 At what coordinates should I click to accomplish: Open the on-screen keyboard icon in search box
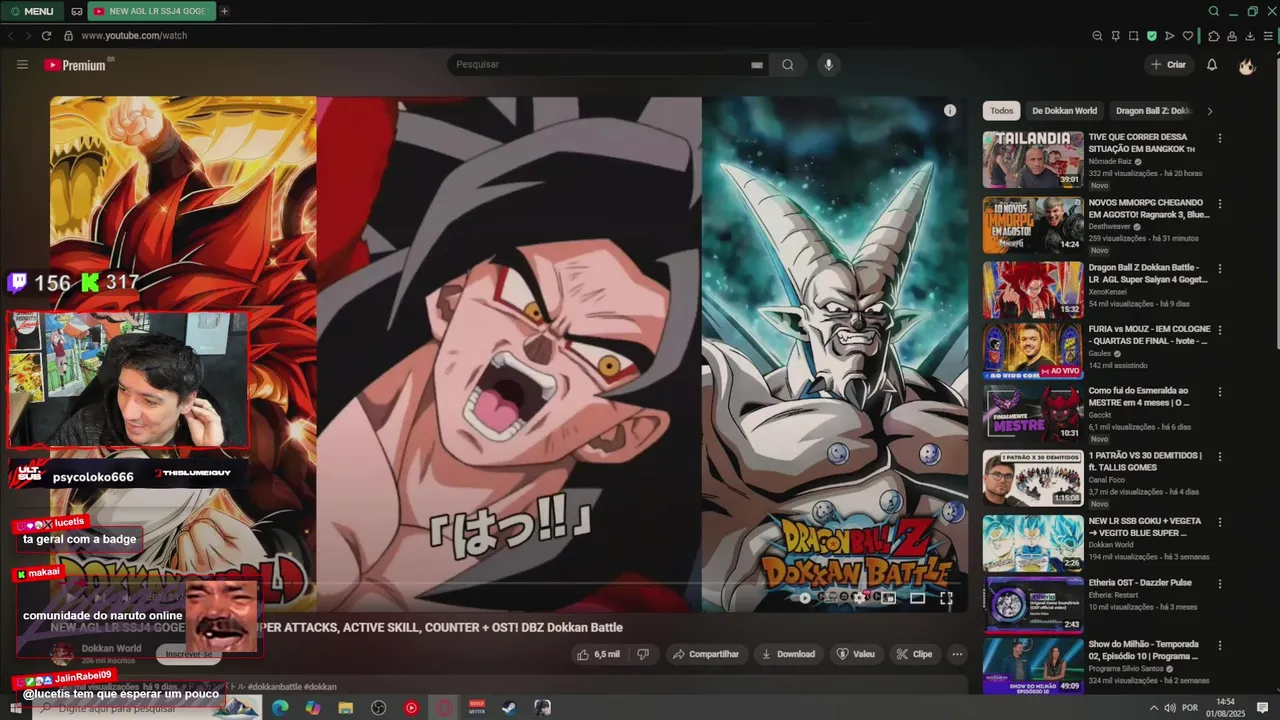pyautogui.click(x=757, y=65)
